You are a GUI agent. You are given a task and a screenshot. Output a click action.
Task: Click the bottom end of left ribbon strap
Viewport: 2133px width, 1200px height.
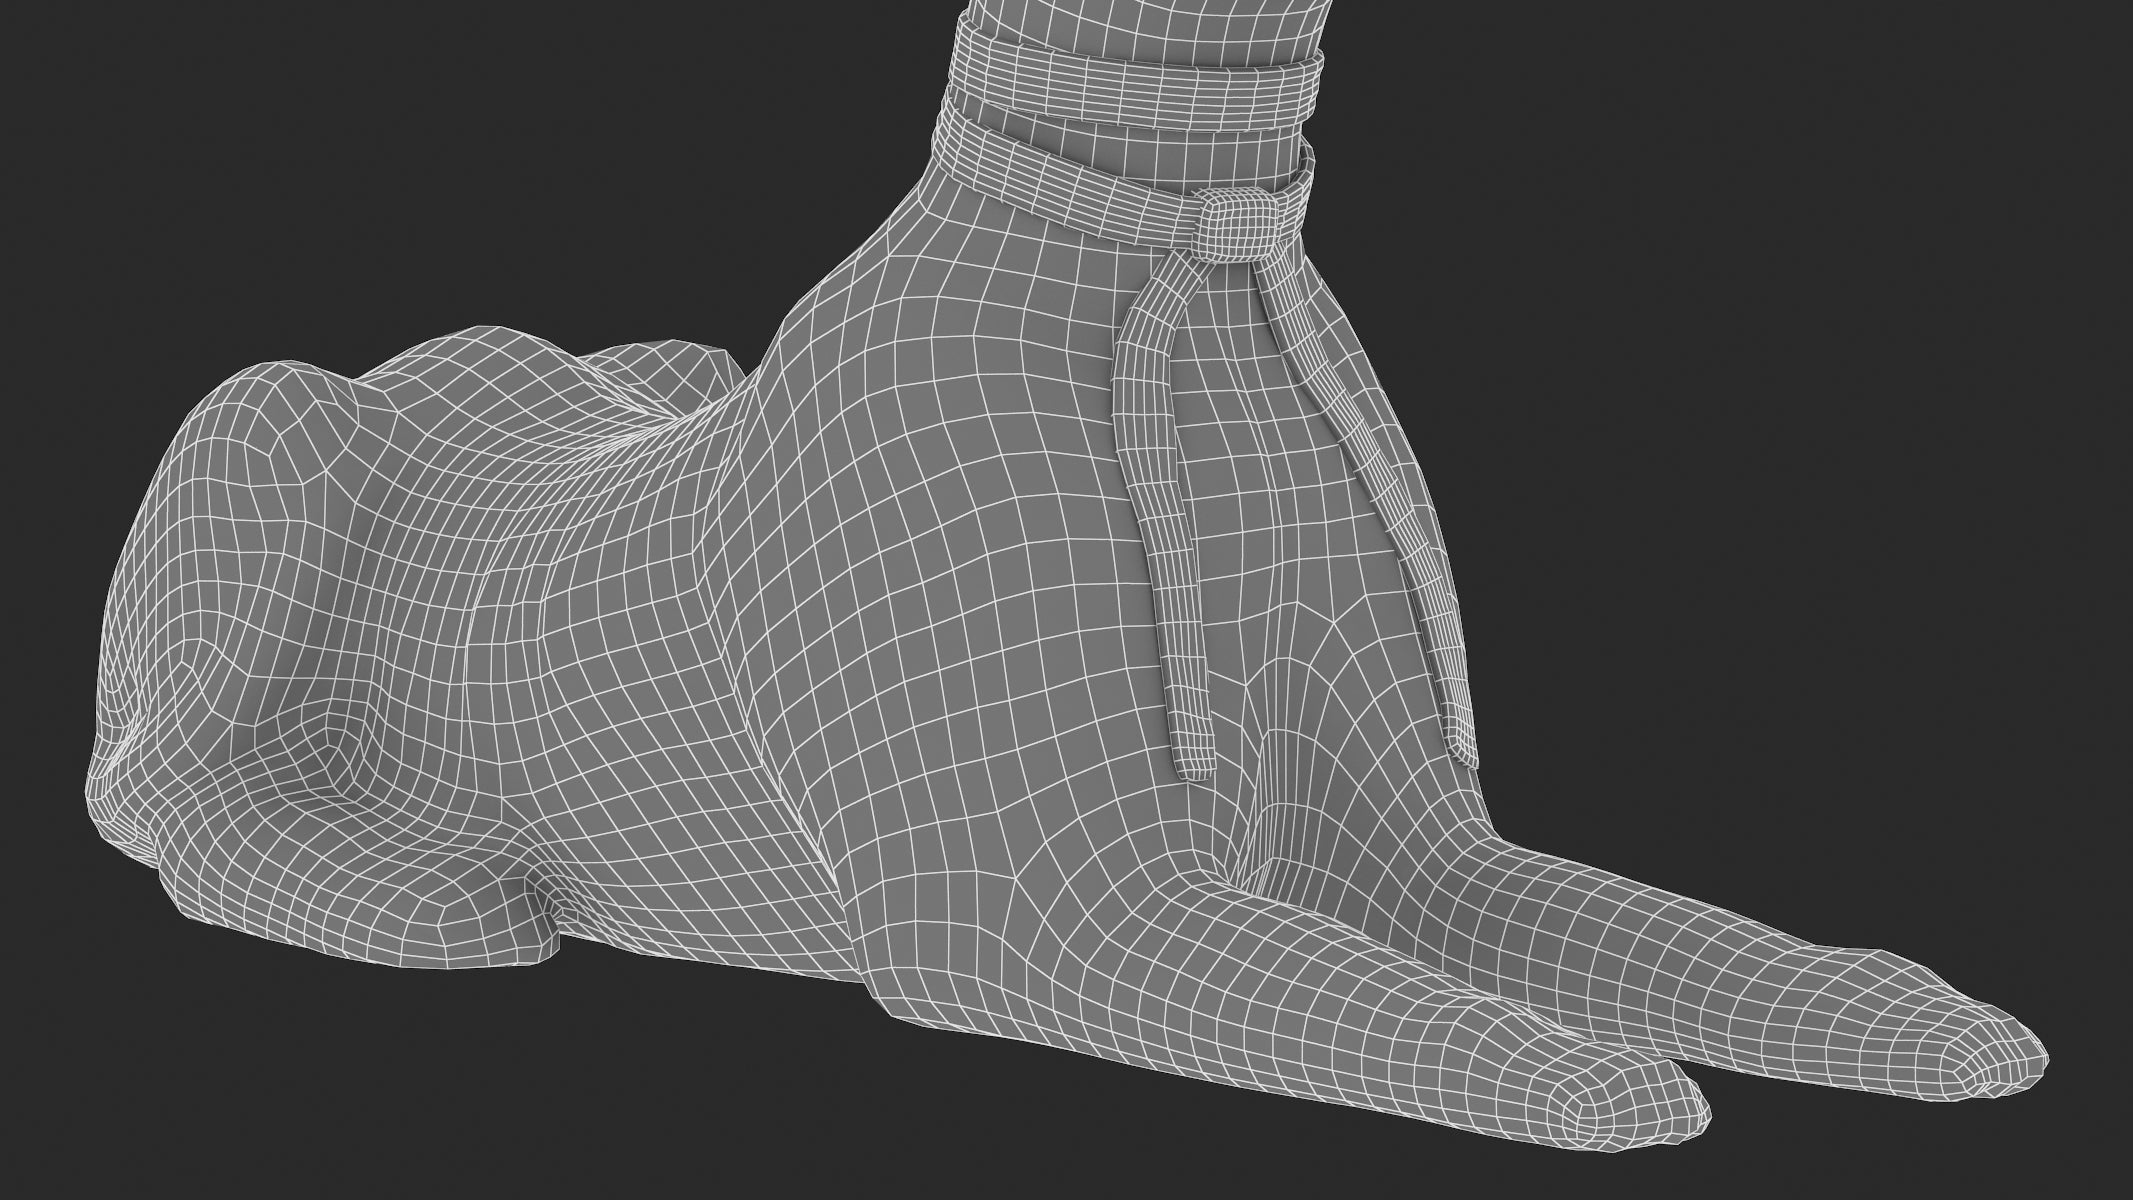pyautogui.click(x=1194, y=765)
